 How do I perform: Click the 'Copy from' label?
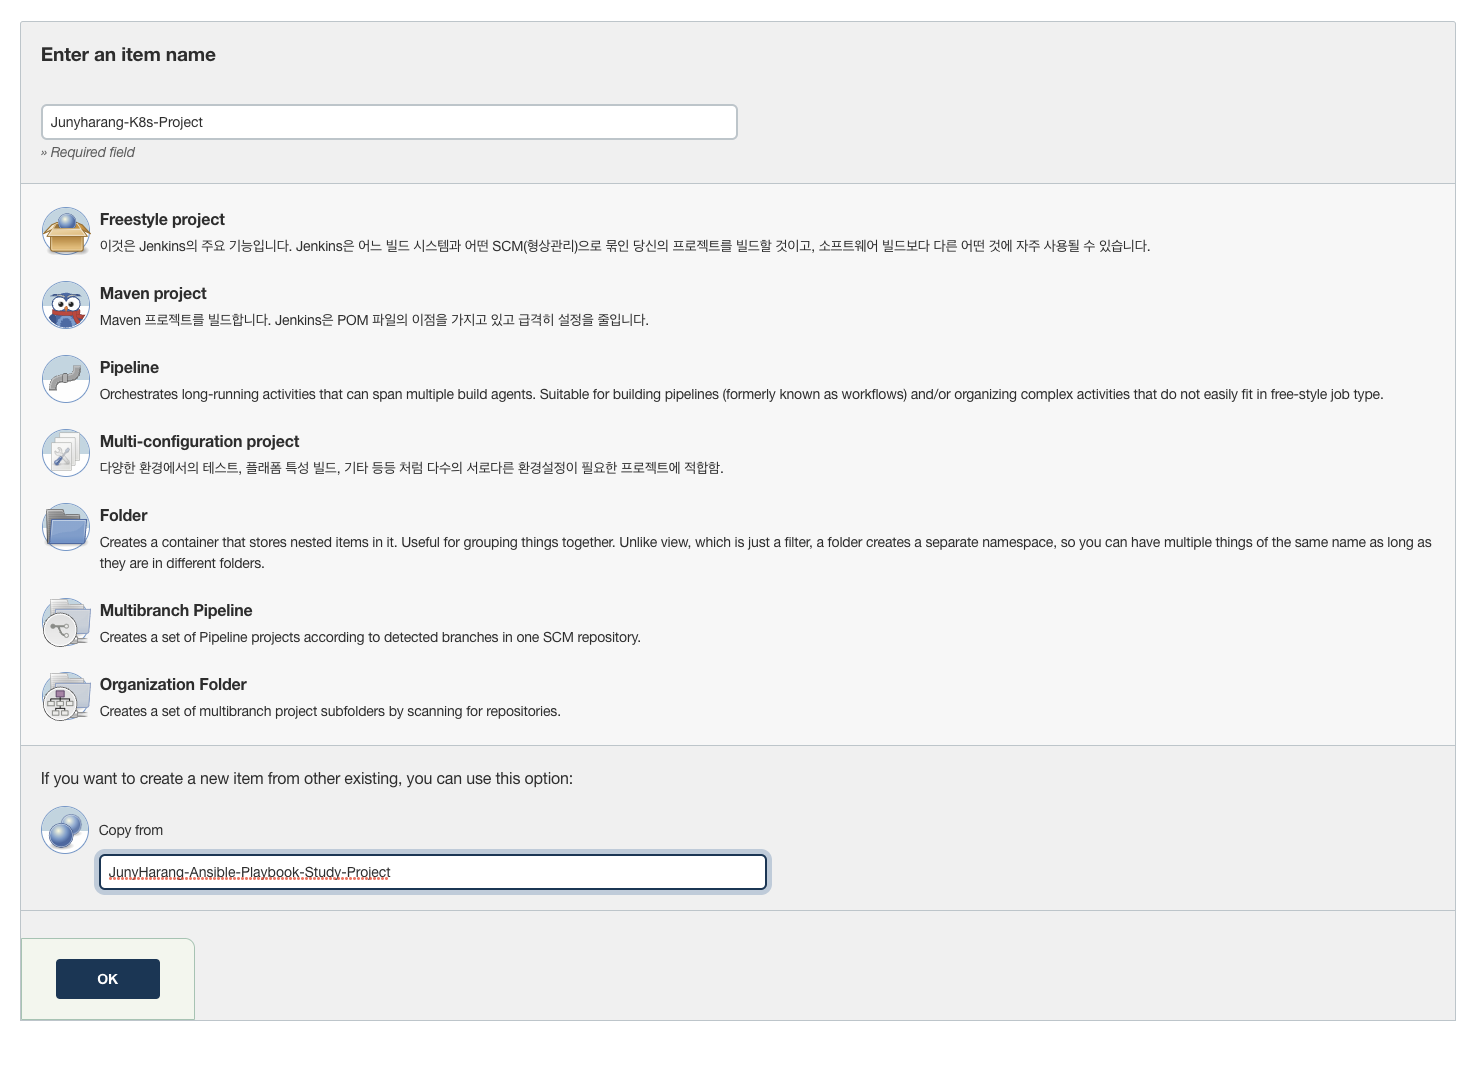[x=131, y=830]
